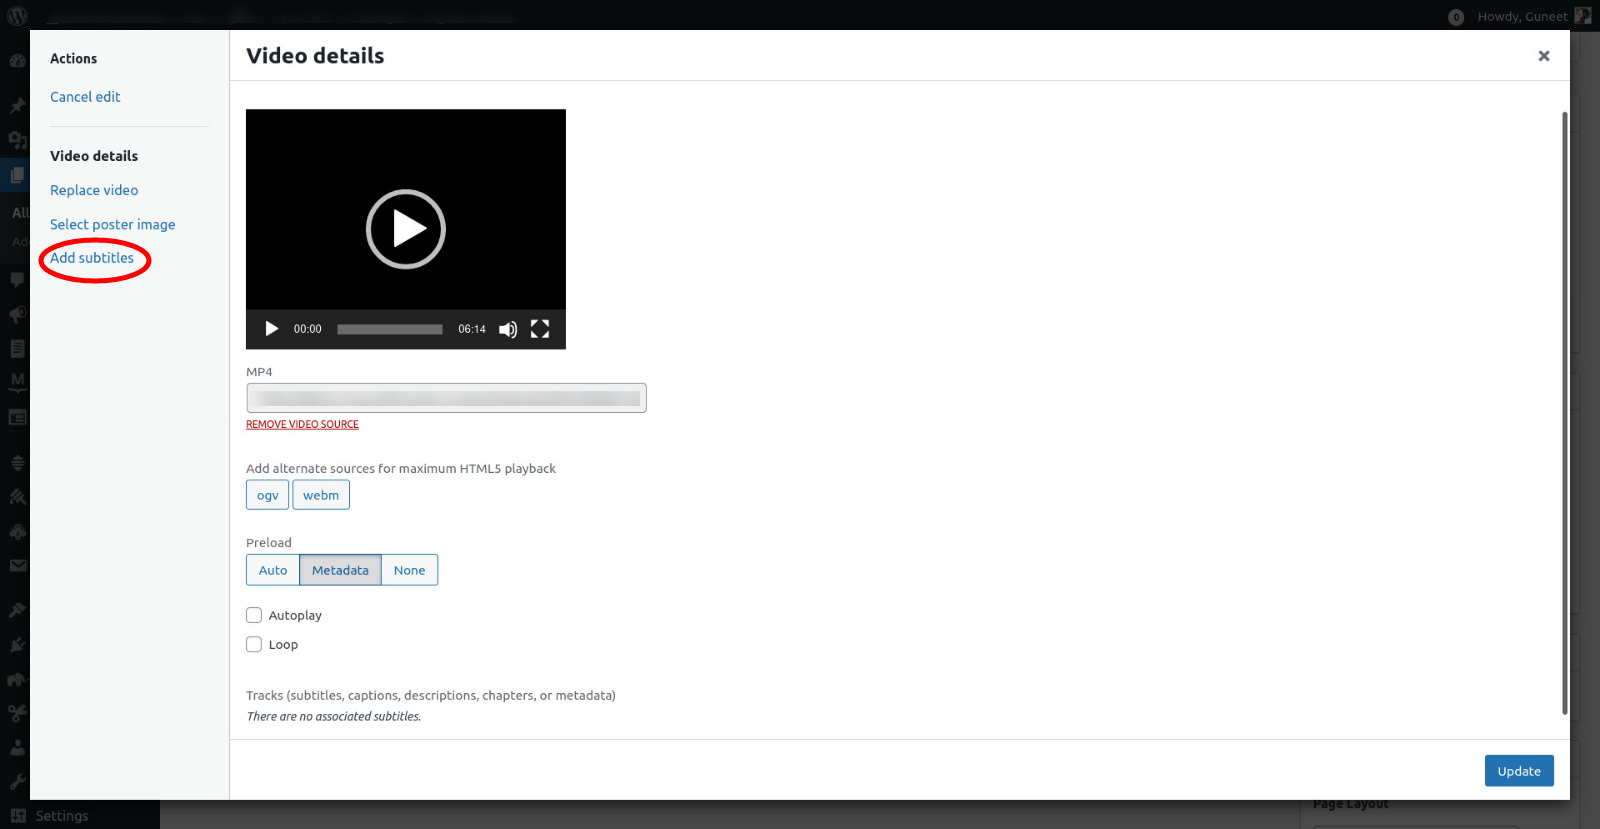This screenshot has width=1600, height=829.
Task: Click small play icon in player controls
Action: (x=271, y=329)
